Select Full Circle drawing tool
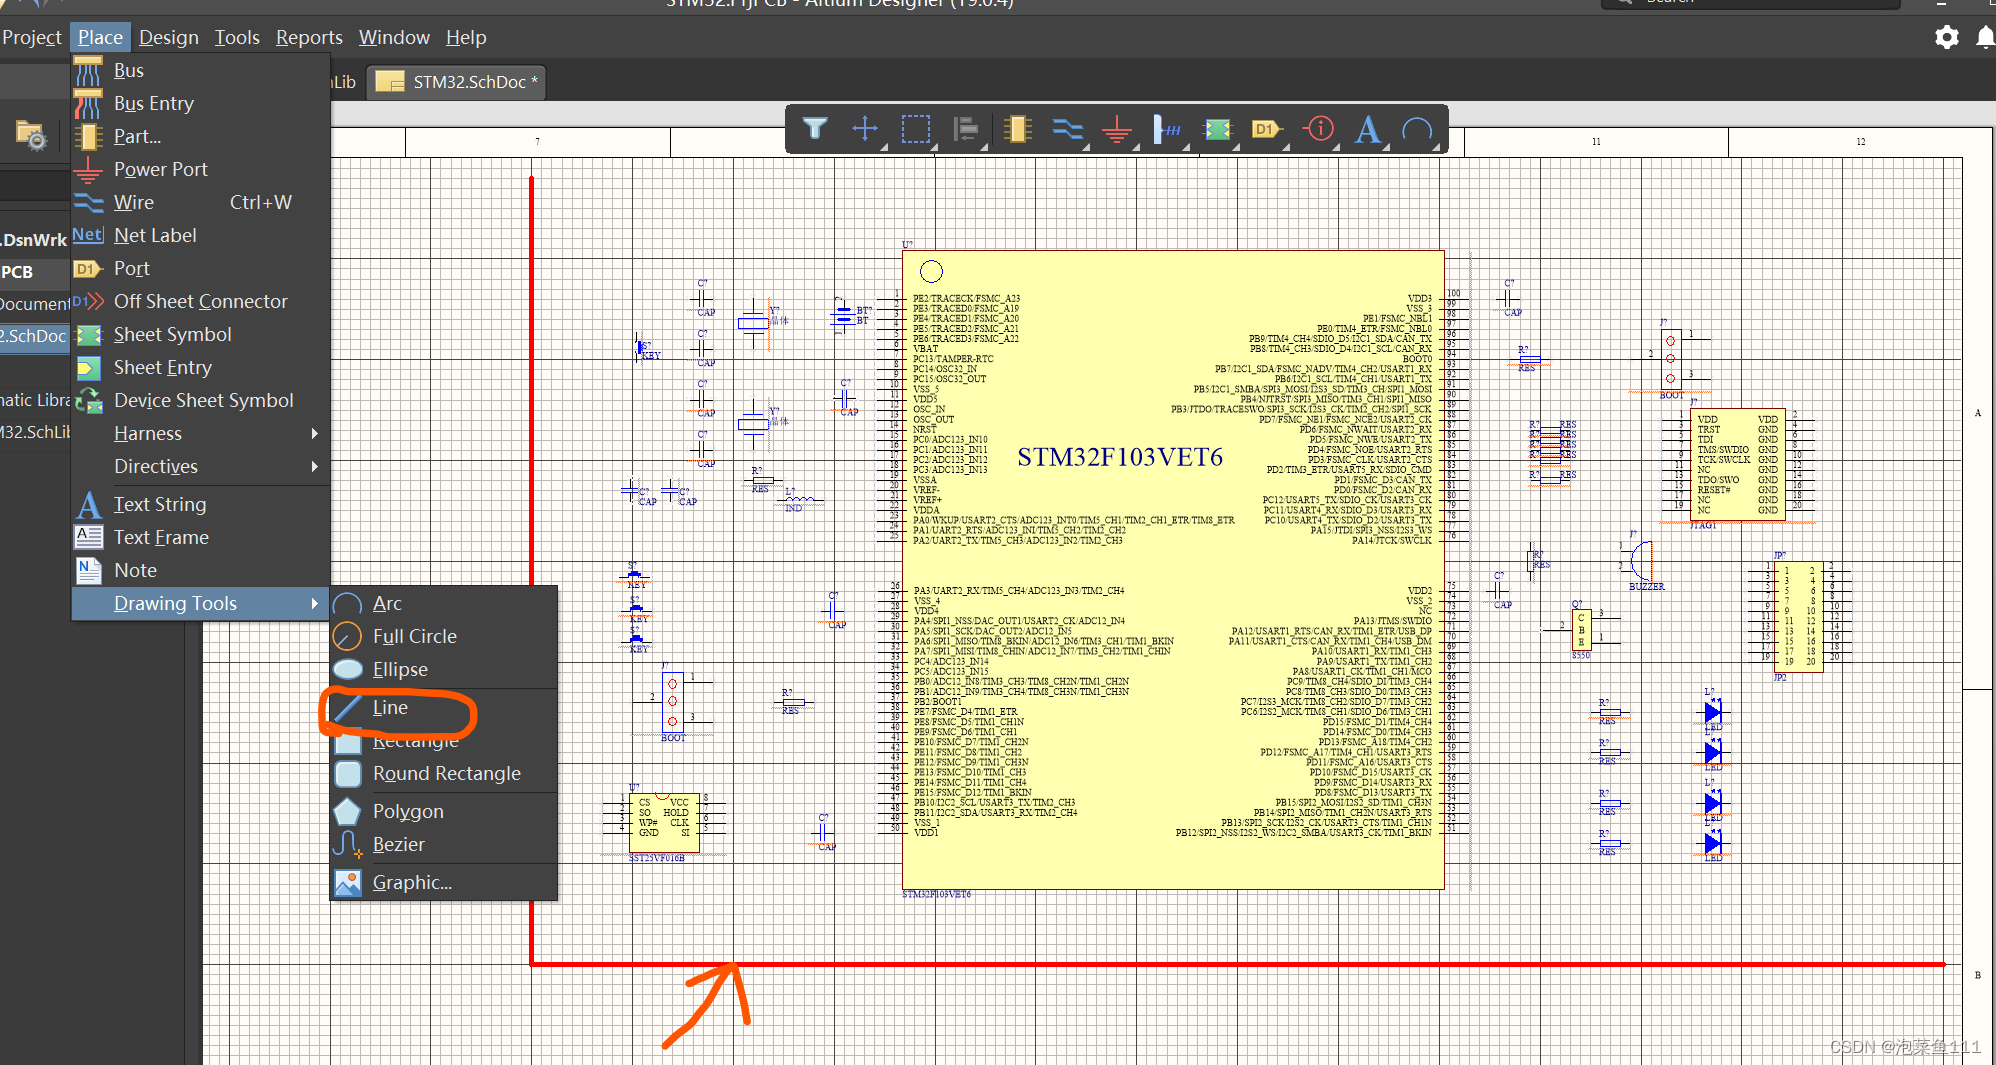 pyautogui.click(x=444, y=636)
